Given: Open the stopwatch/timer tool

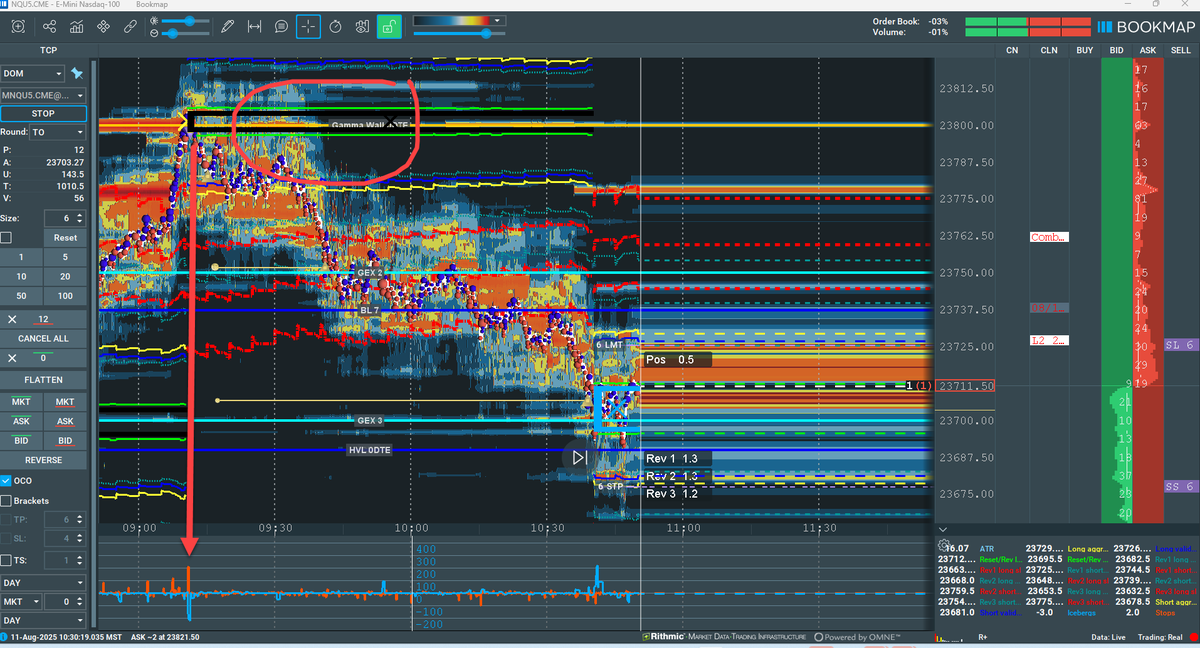Looking at the screenshot, I should coord(335,27).
